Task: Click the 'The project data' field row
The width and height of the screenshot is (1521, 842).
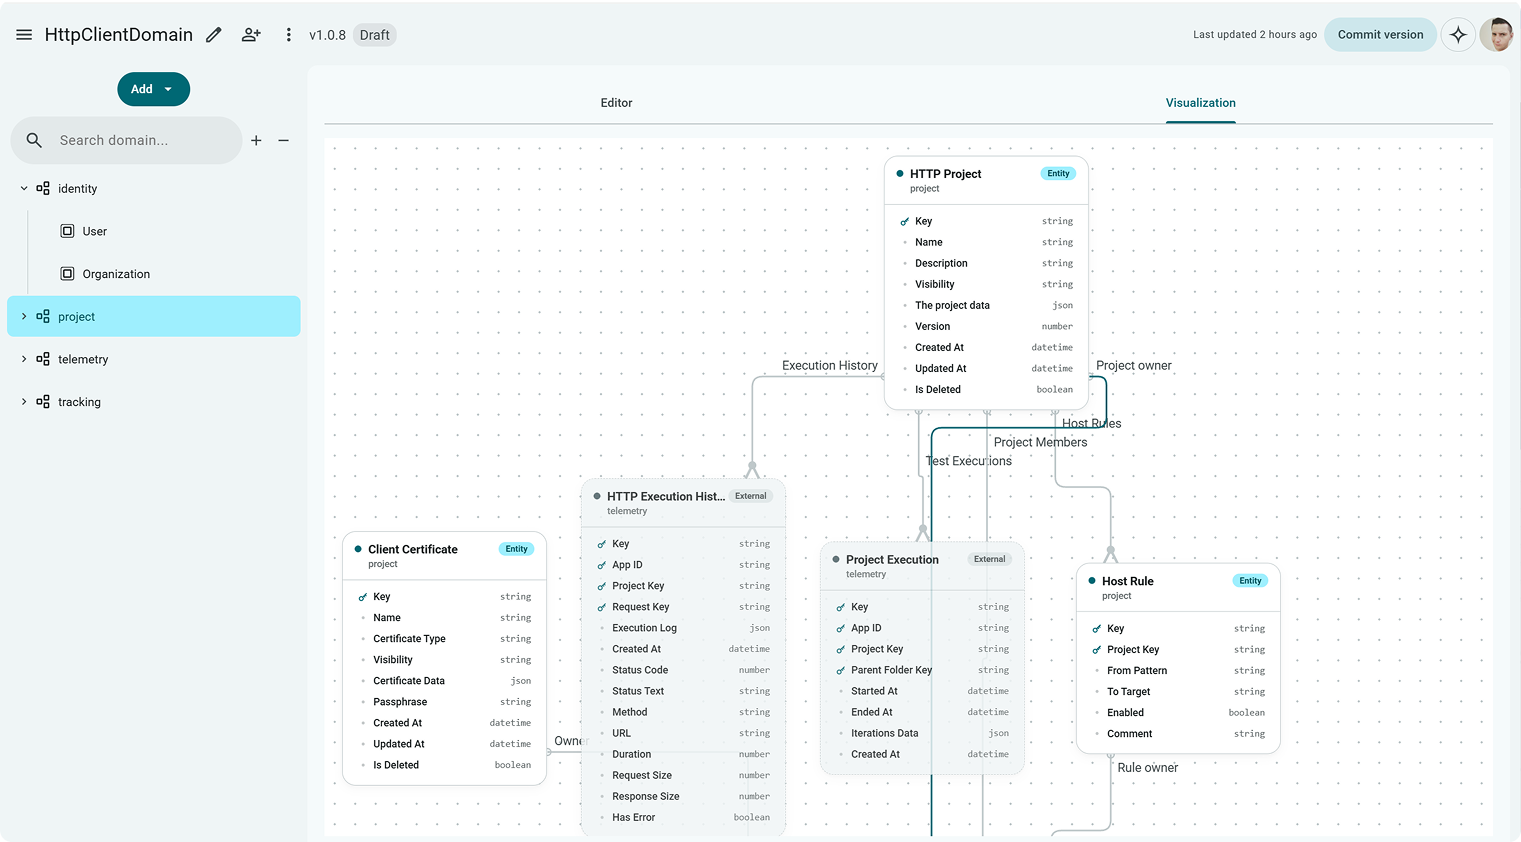Action: (986, 306)
